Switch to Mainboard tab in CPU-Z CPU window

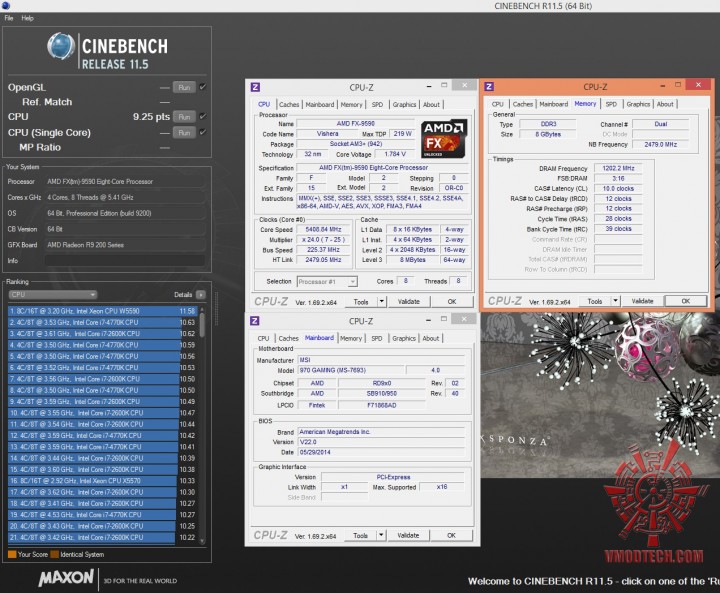point(320,104)
